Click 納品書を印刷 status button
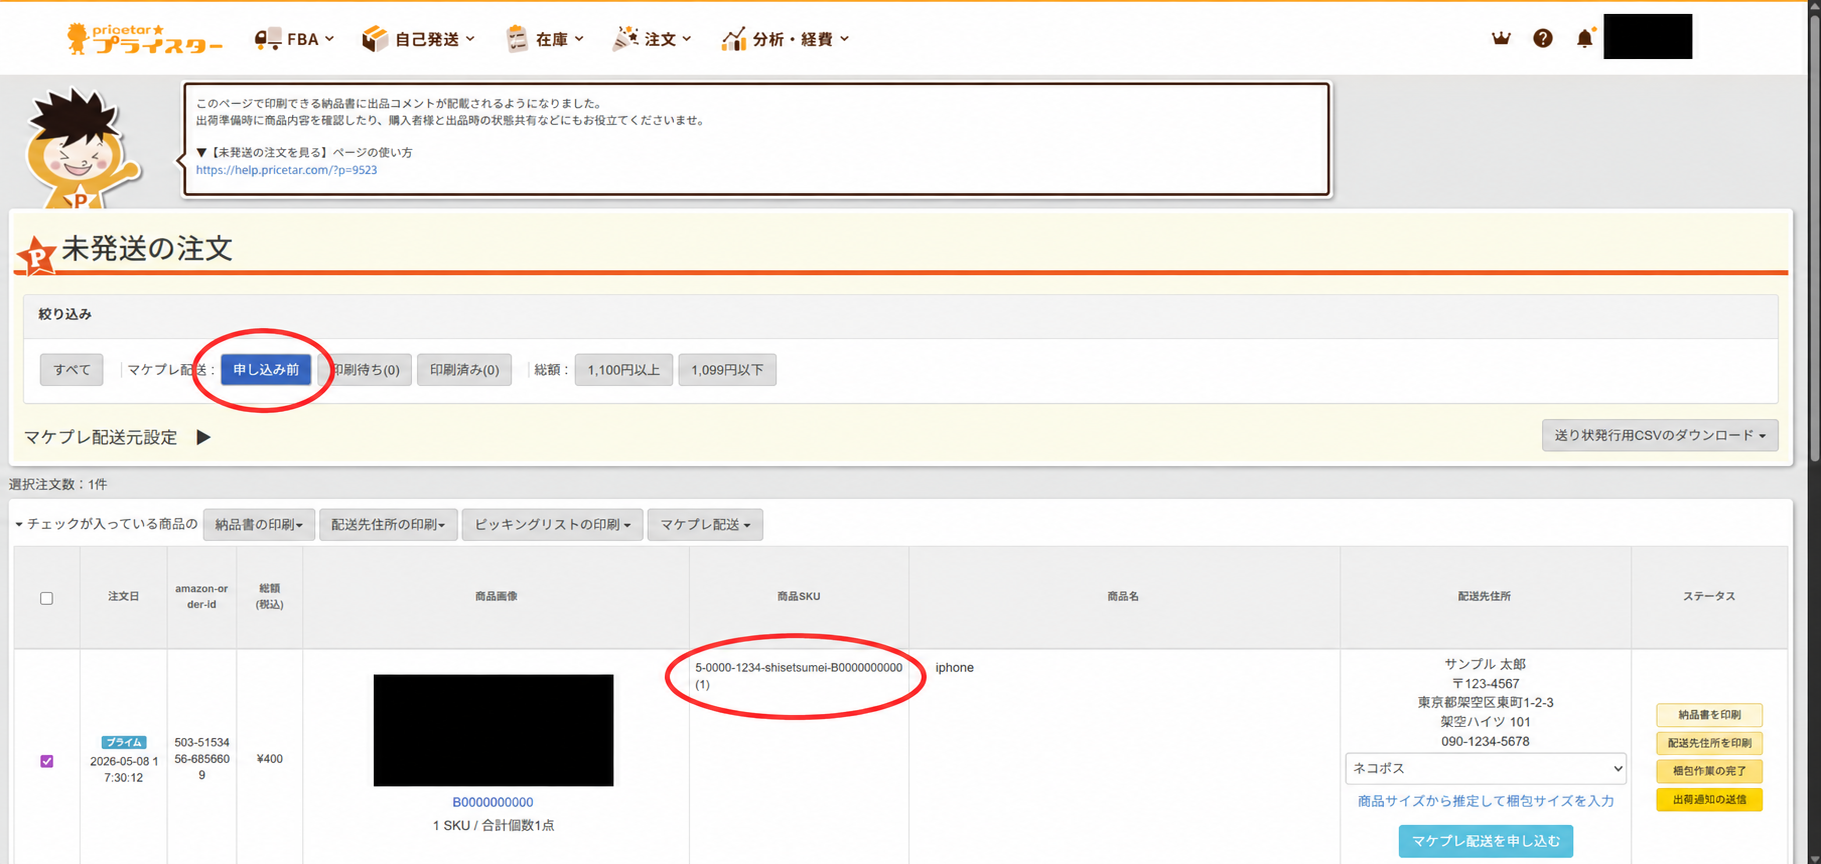This screenshot has width=1821, height=864. pos(1709,715)
